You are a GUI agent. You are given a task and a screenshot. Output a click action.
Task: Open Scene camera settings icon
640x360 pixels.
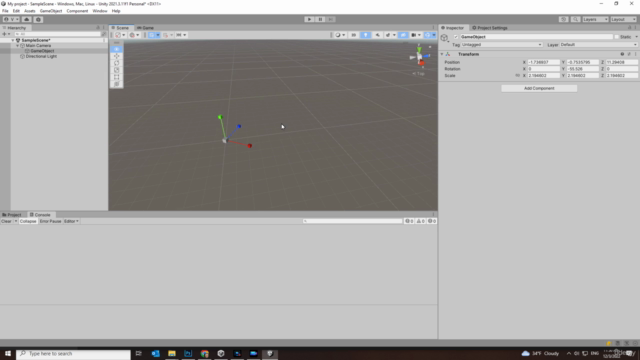click(413, 35)
